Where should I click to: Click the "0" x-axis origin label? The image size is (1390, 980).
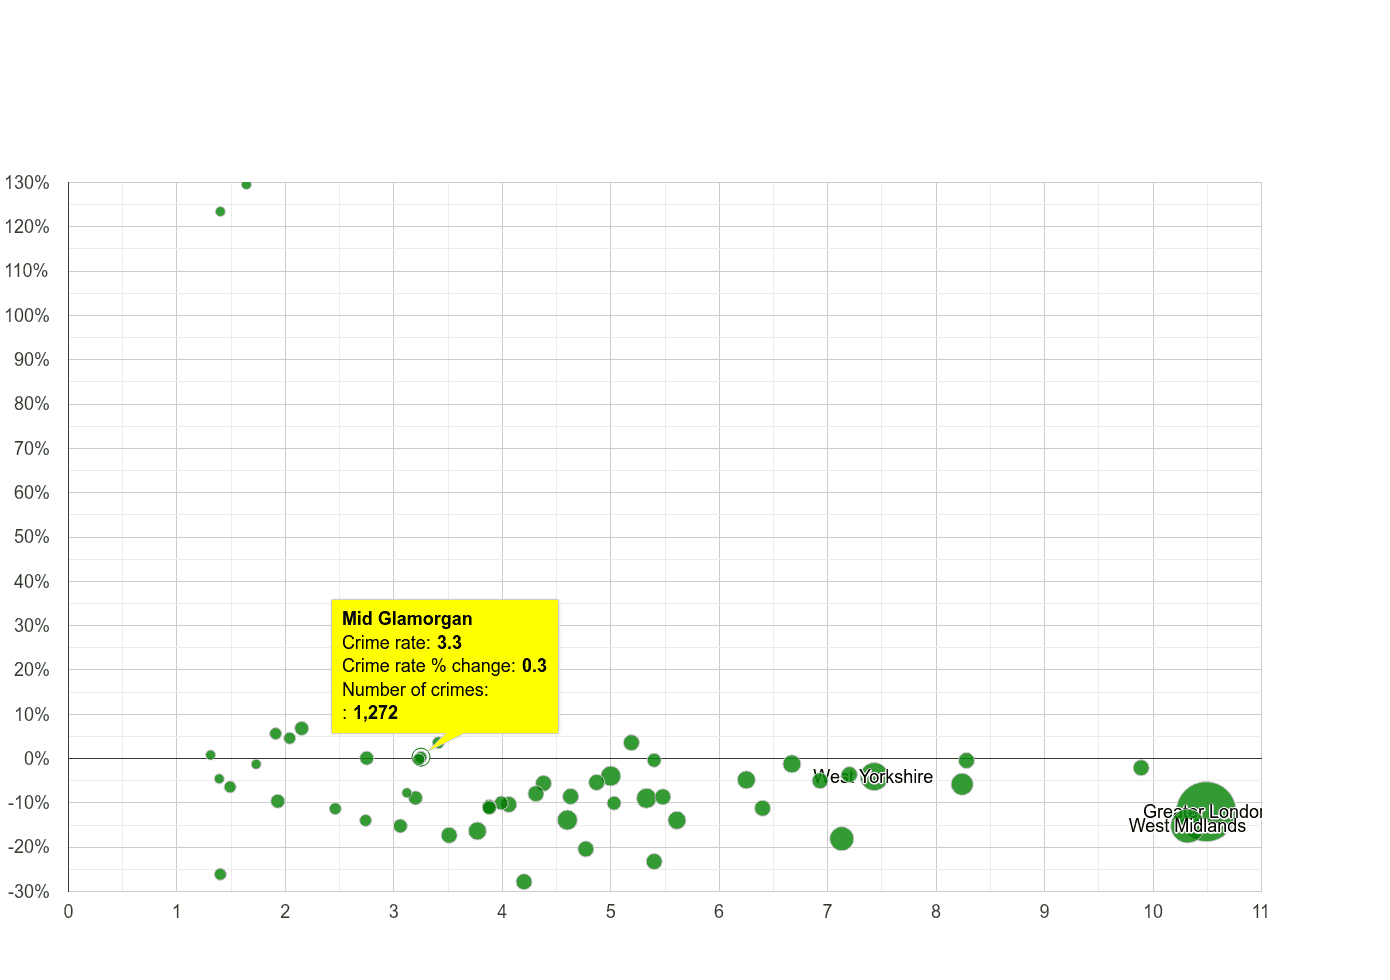[x=68, y=911]
